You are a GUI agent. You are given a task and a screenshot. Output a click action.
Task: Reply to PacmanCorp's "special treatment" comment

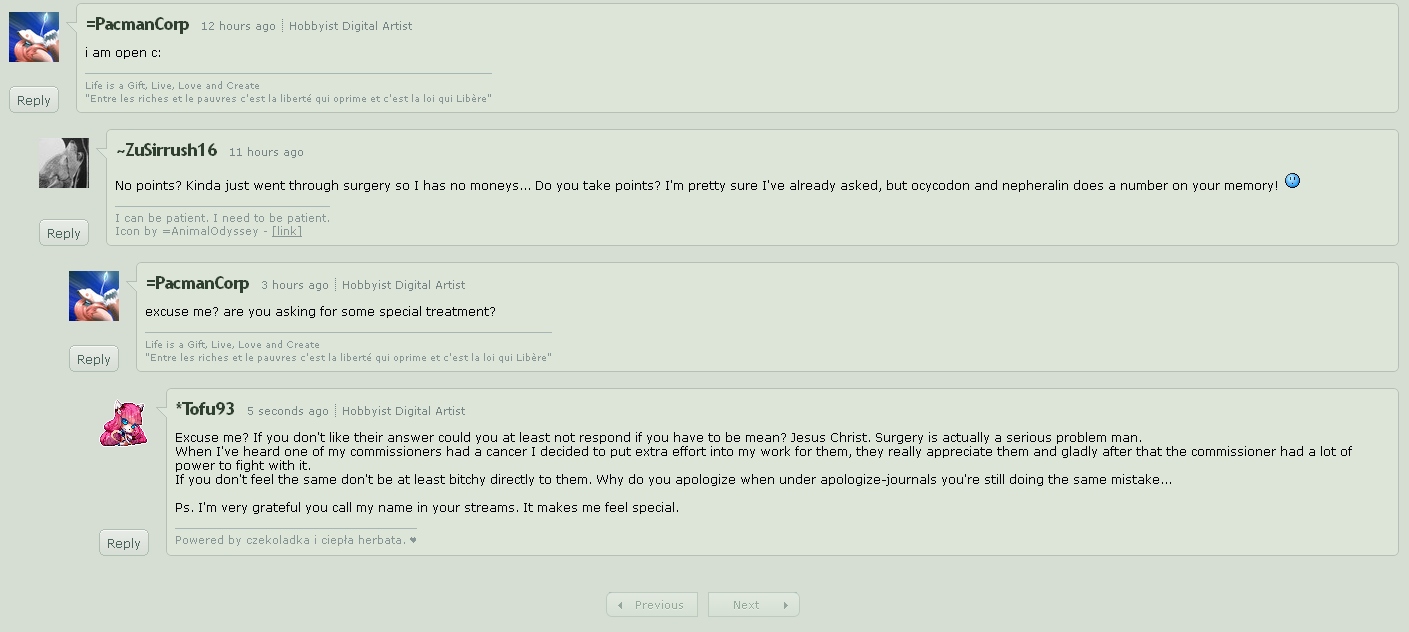[x=94, y=359]
